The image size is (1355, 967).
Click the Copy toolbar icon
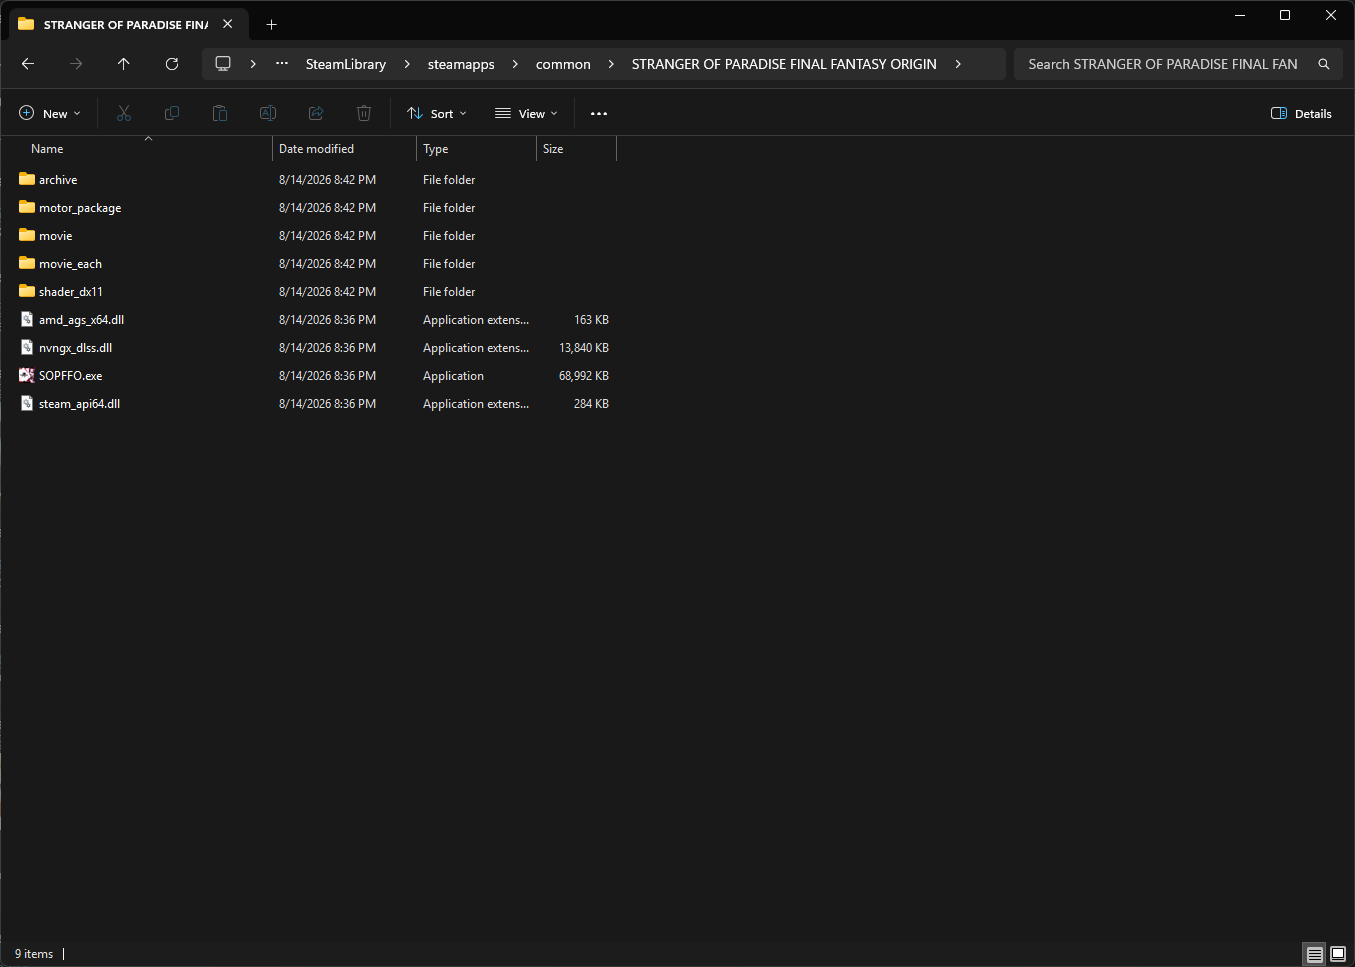click(x=172, y=114)
